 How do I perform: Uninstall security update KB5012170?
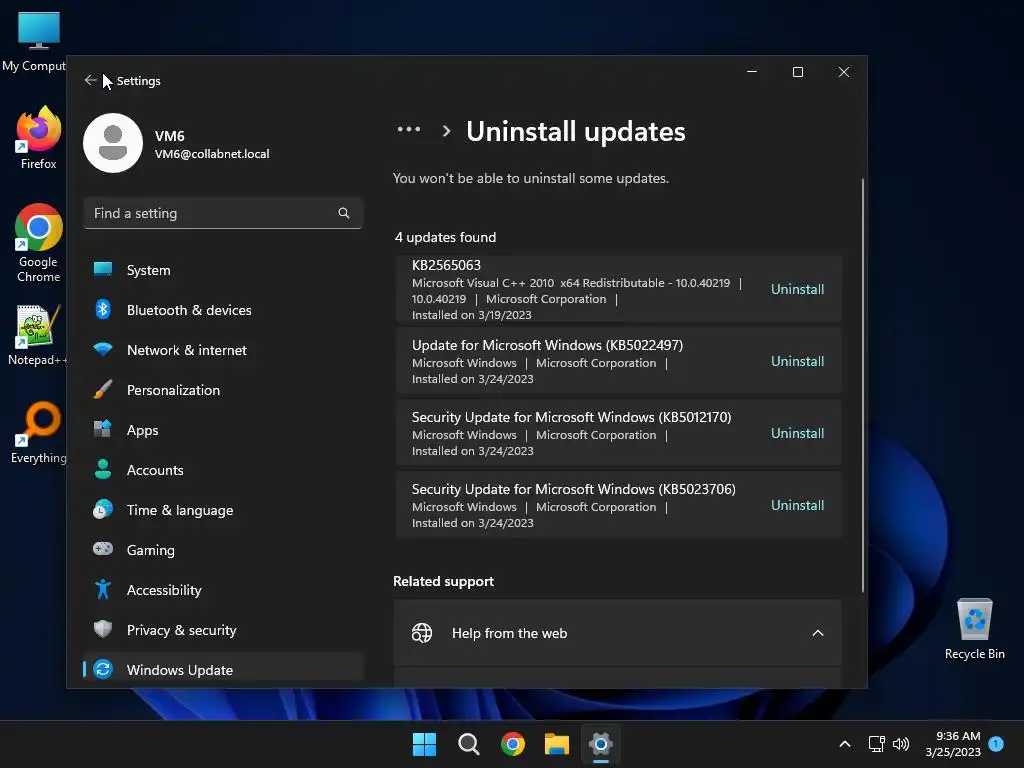click(x=797, y=433)
